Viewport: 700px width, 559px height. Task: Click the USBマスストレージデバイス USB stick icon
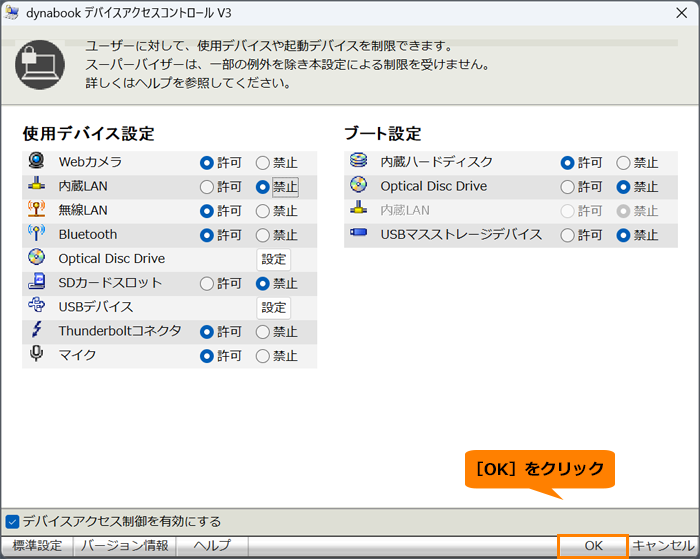click(x=358, y=232)
